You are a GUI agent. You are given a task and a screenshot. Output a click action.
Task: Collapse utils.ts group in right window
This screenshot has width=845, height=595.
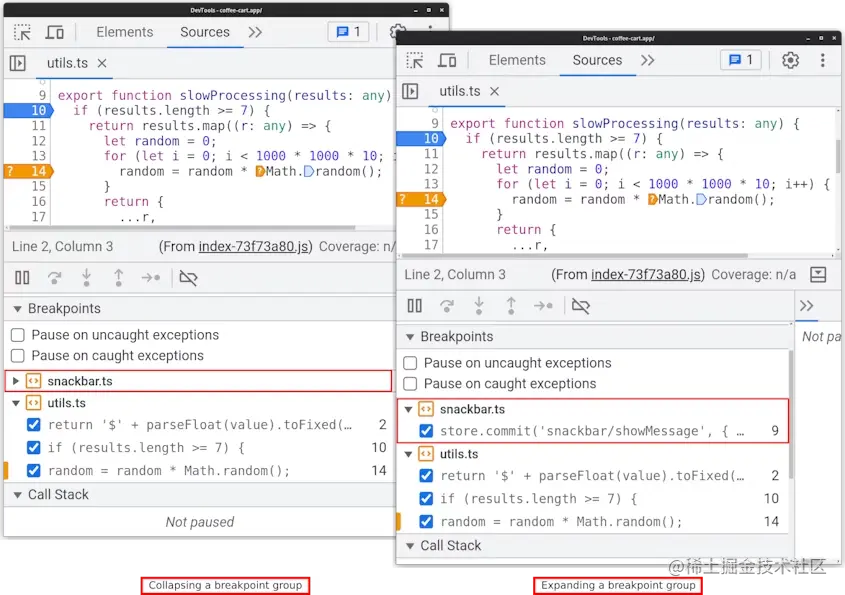(408, 454)
